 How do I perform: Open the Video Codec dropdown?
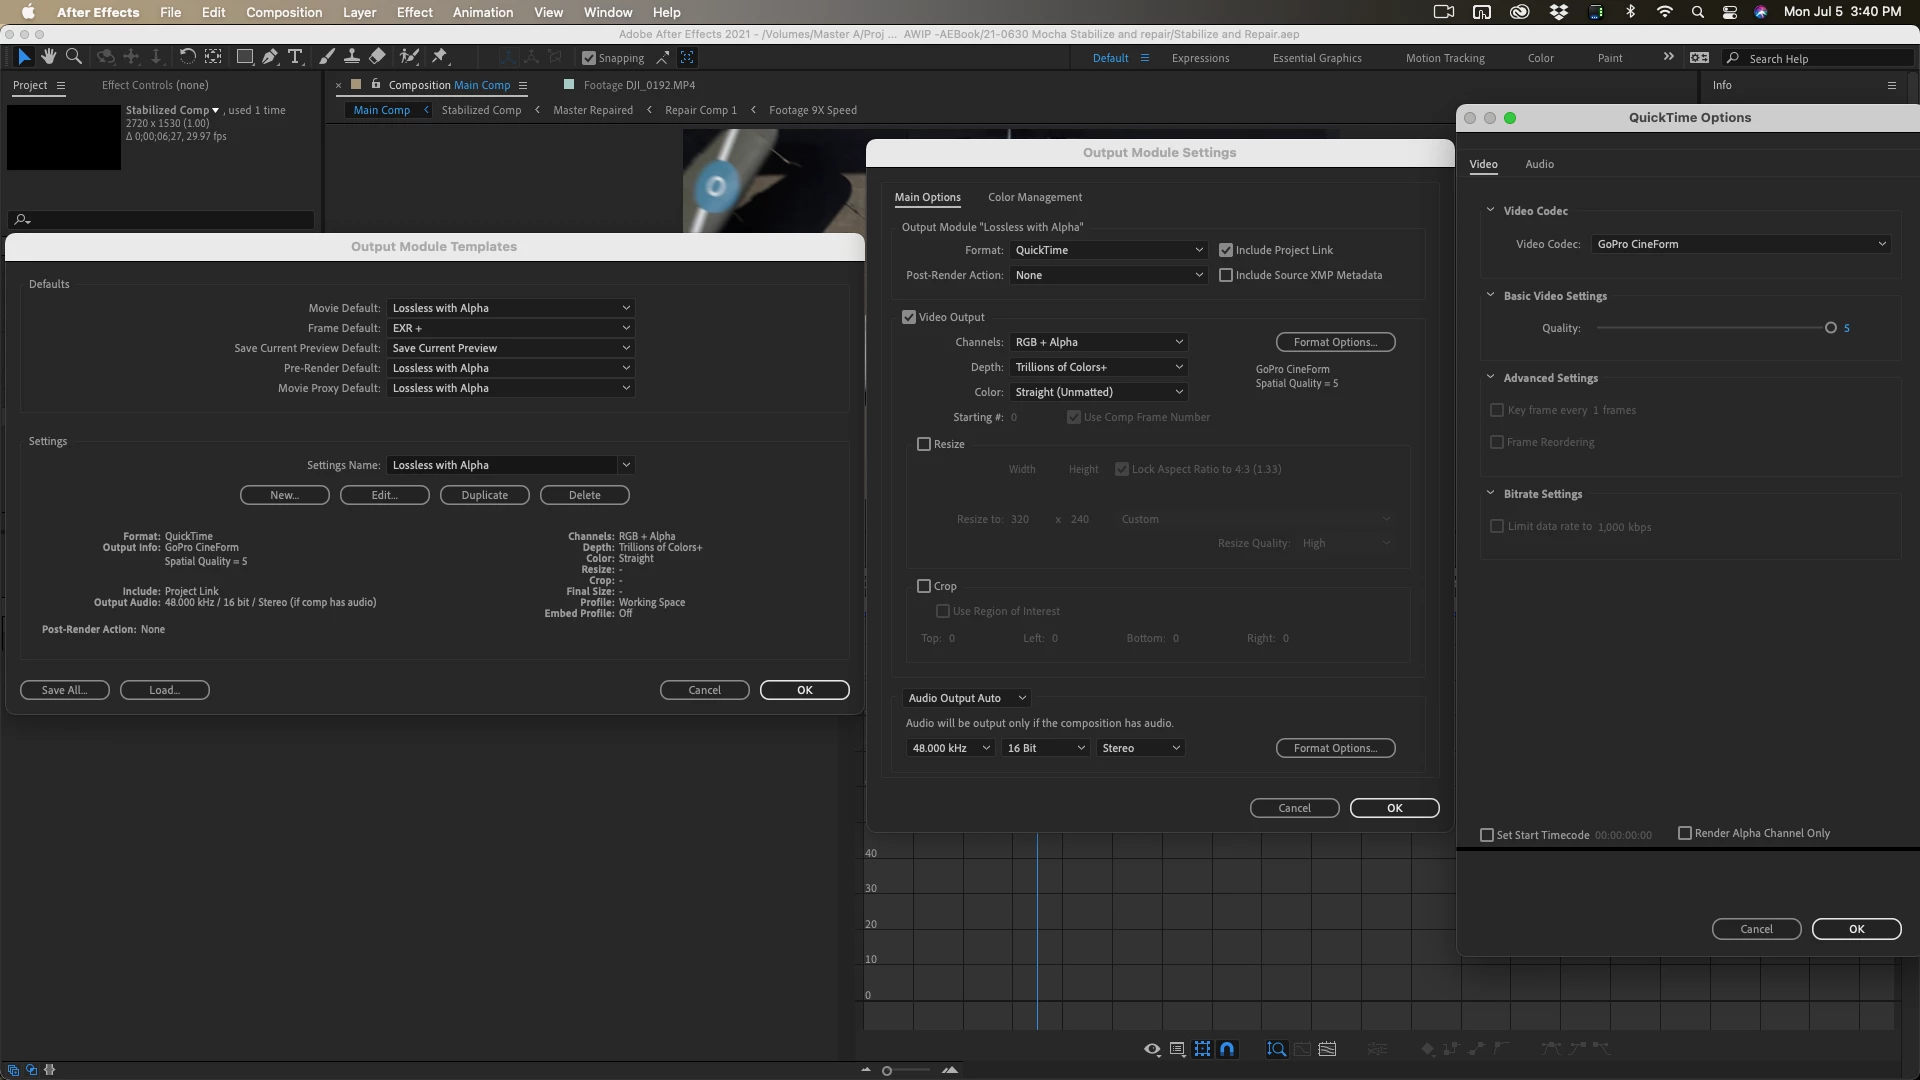click(1740, 244)
